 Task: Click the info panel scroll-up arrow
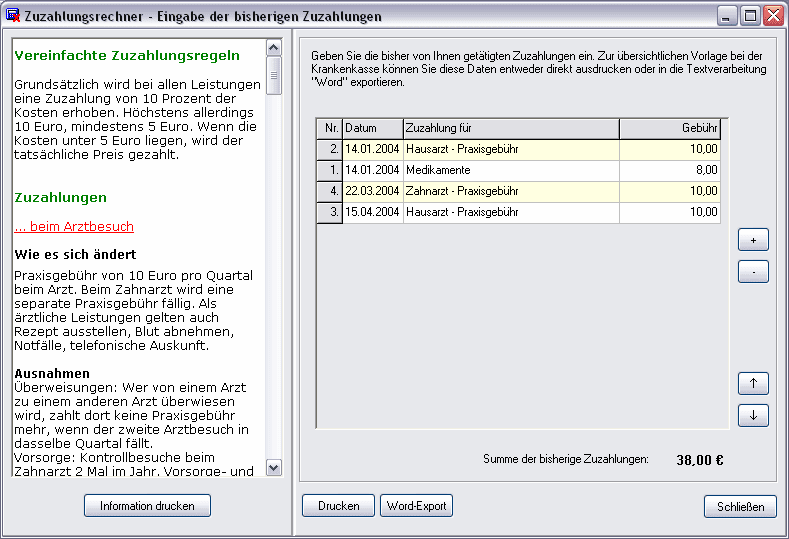pos(274,48)
